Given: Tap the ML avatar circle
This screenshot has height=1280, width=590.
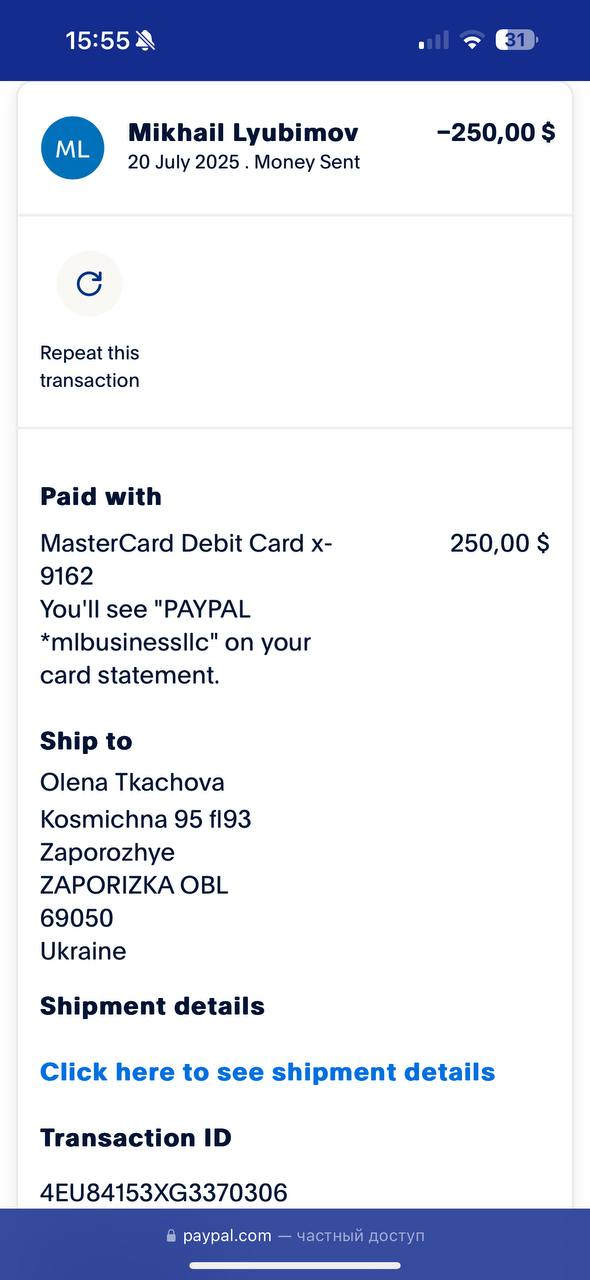Looking at the screenshot, I should tap(72, 148).
